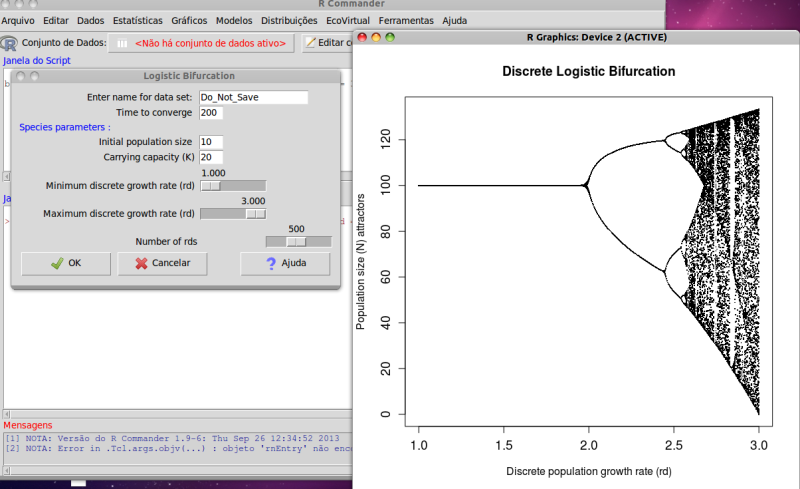Click the data set name input field
The width and height of the screenshot is (800, 489).
tap(253, 98)
